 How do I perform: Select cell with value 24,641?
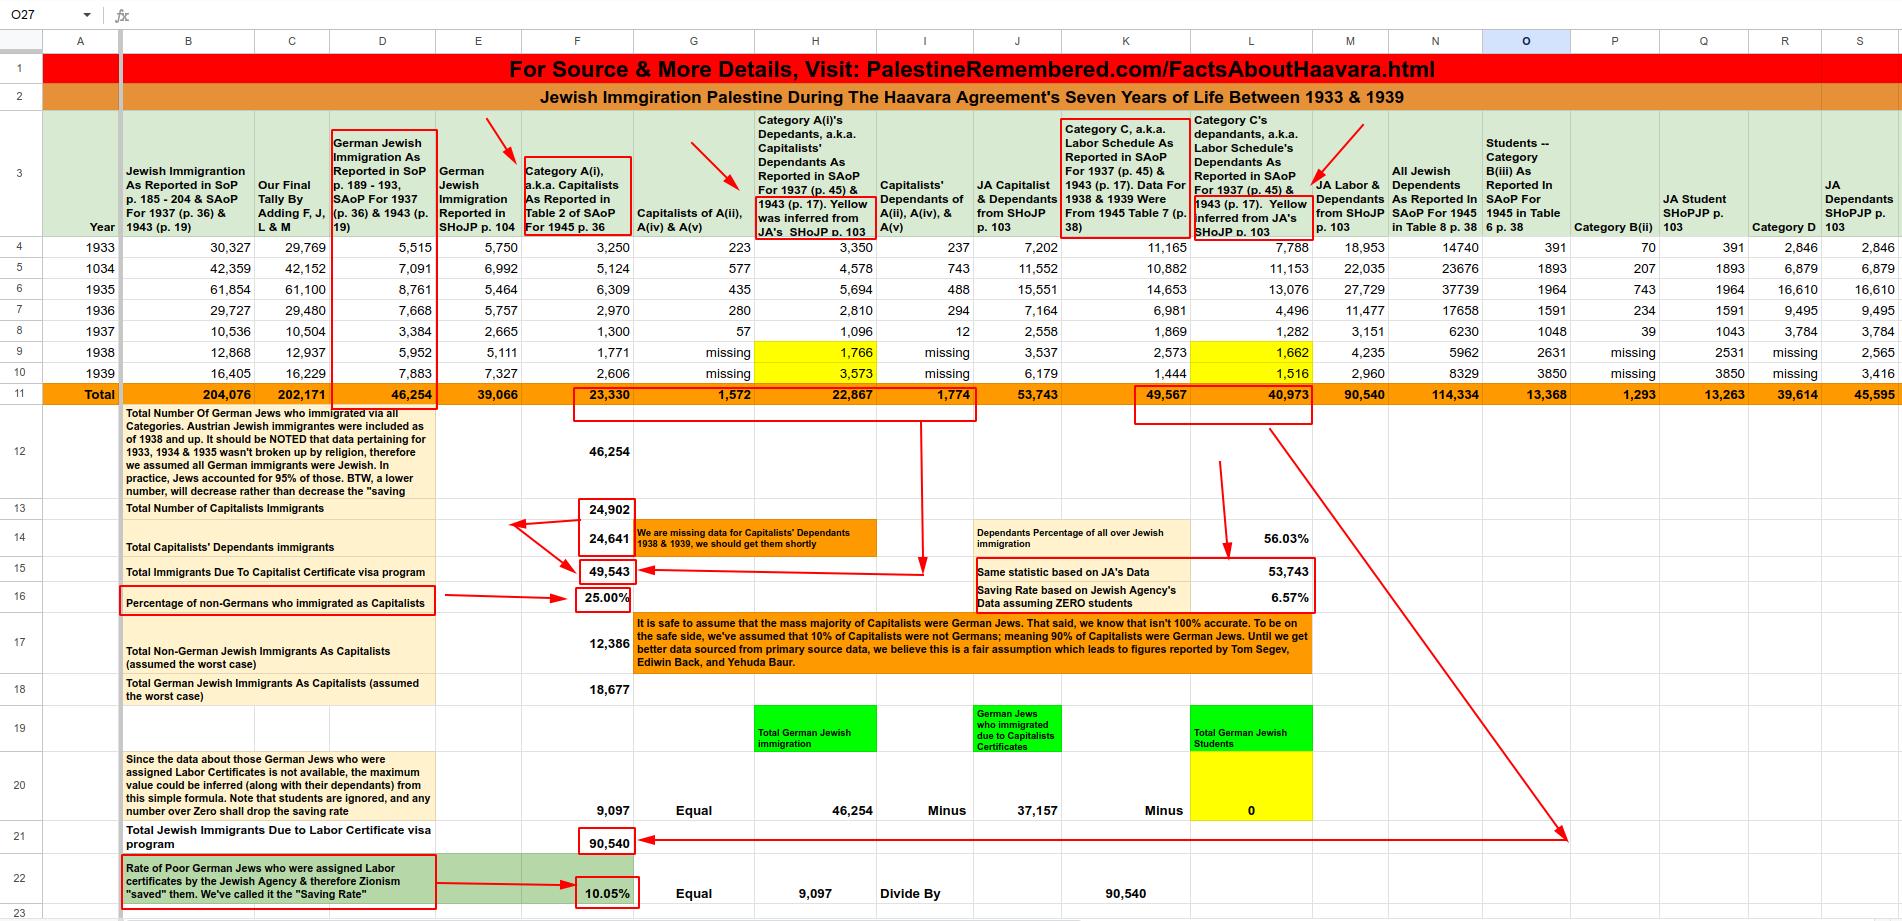click(x=577, y=538)
